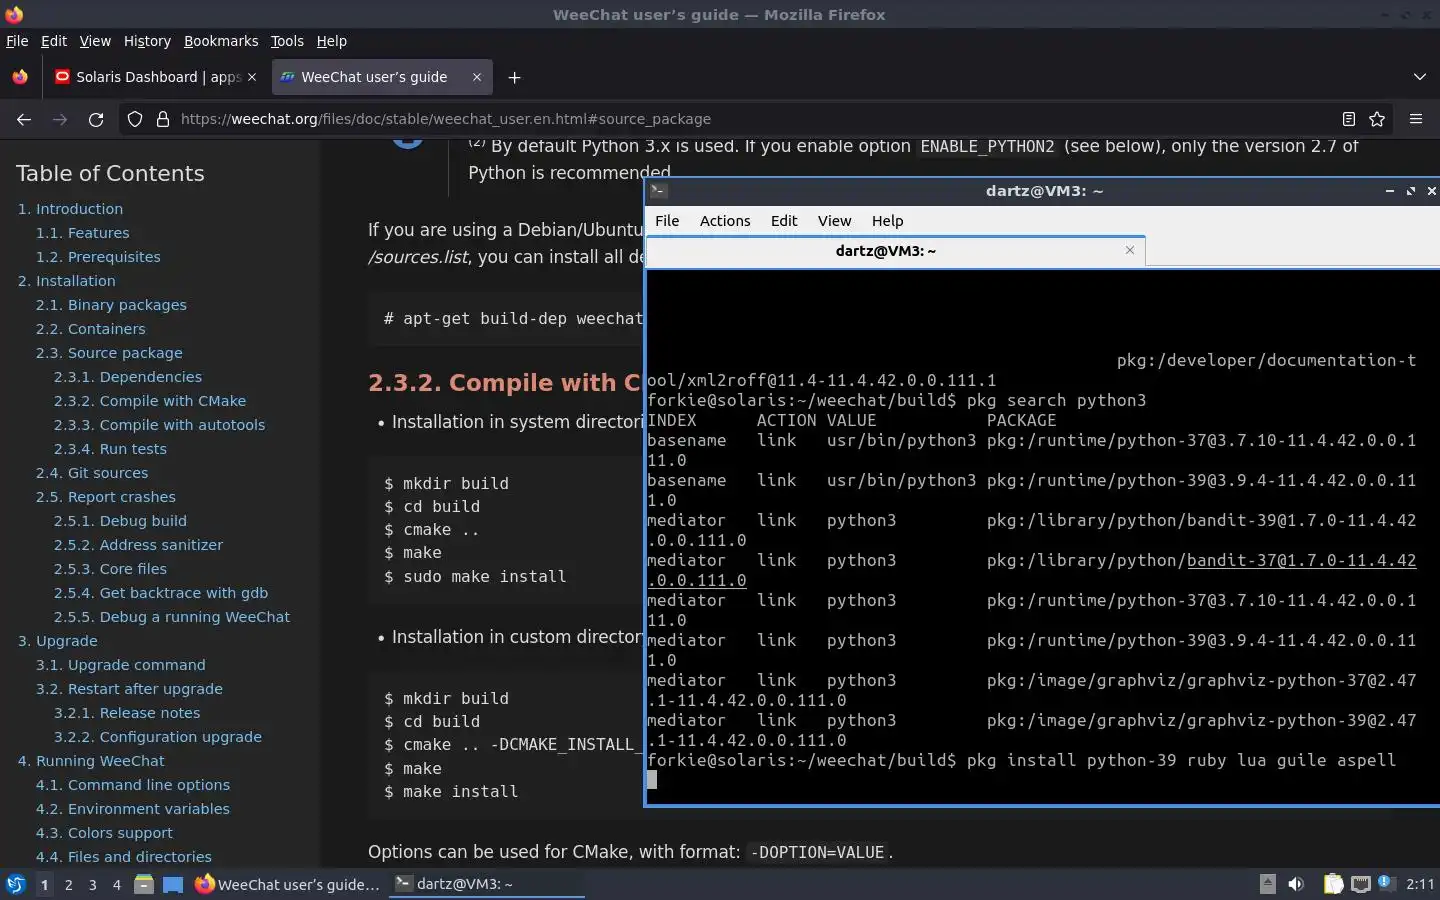Open 2.1. Binary packages link
1440x900 pixels.
click(x=111, y=305)
